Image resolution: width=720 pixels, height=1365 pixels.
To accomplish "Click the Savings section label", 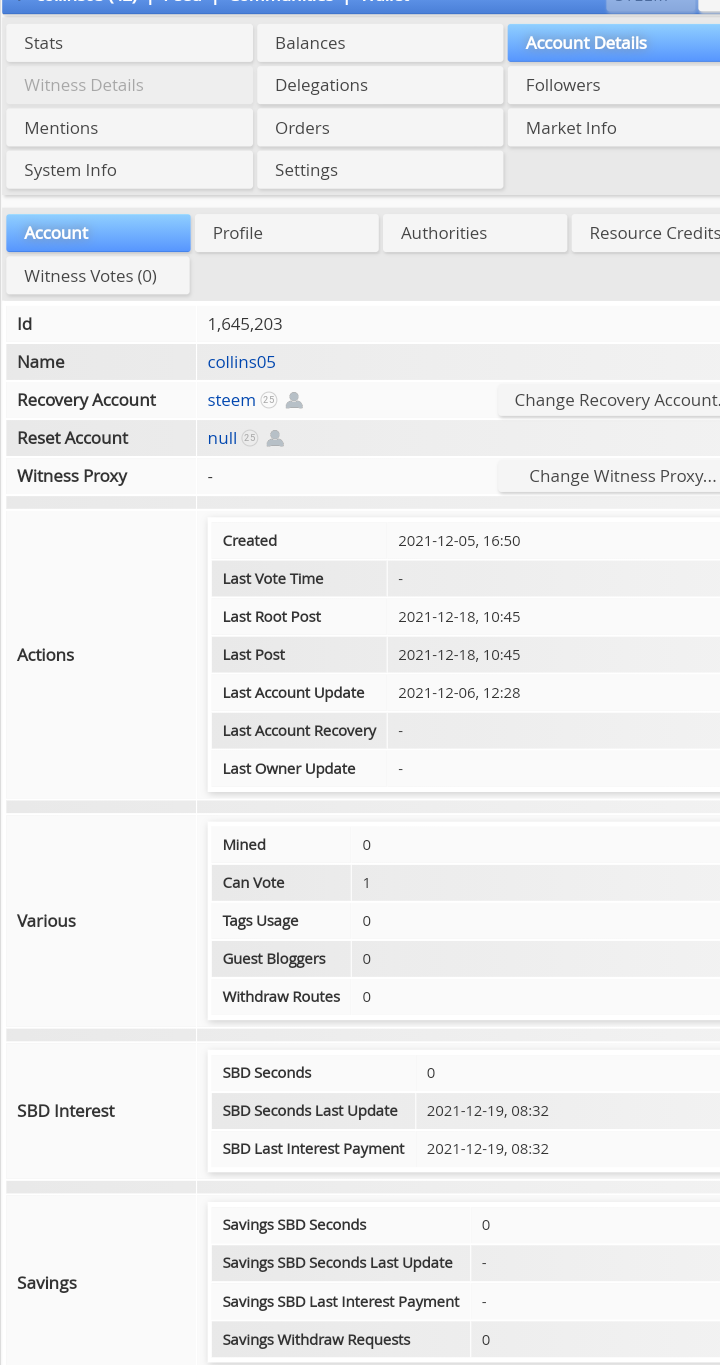I will click(47, 1283).
